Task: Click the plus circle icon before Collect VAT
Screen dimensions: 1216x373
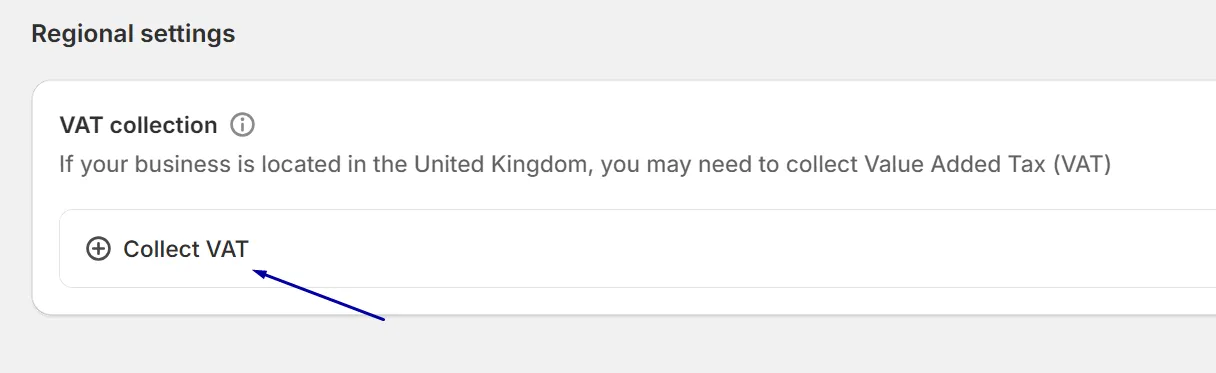Action: click(98, 249)
